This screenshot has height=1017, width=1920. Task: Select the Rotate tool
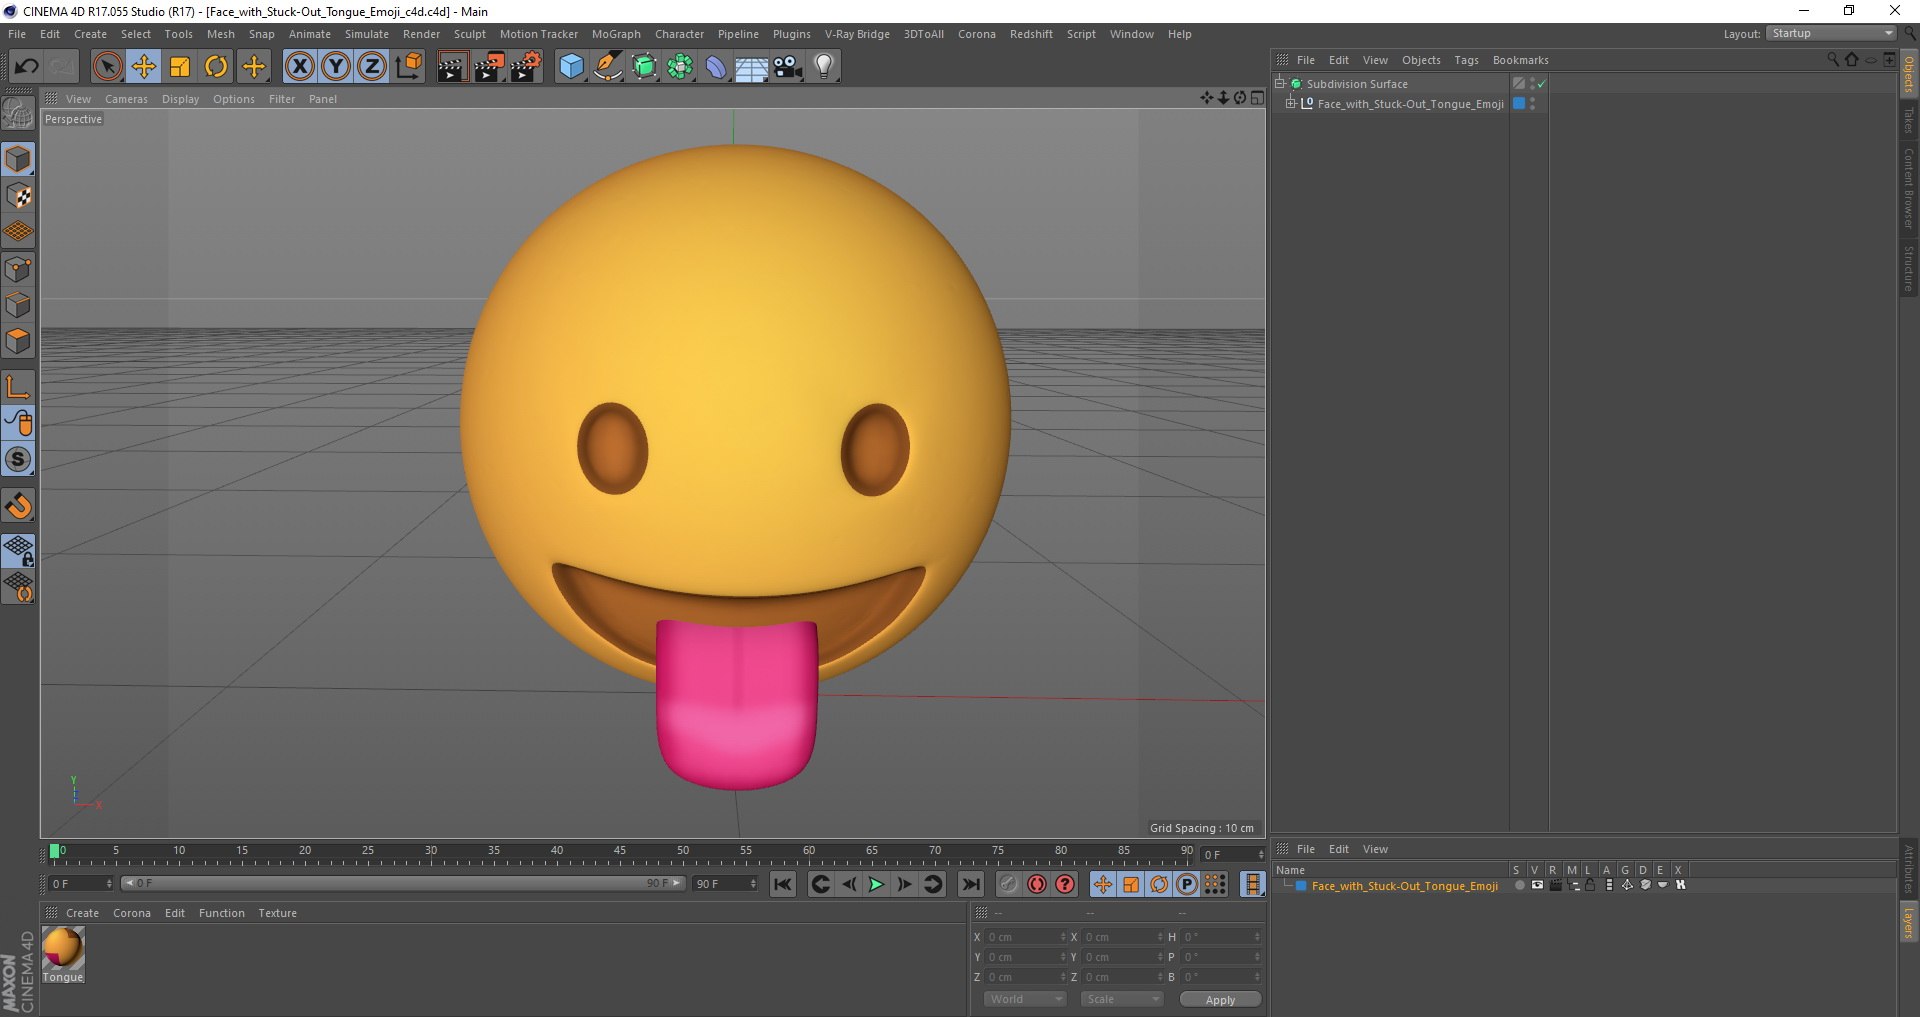point(216,67)
